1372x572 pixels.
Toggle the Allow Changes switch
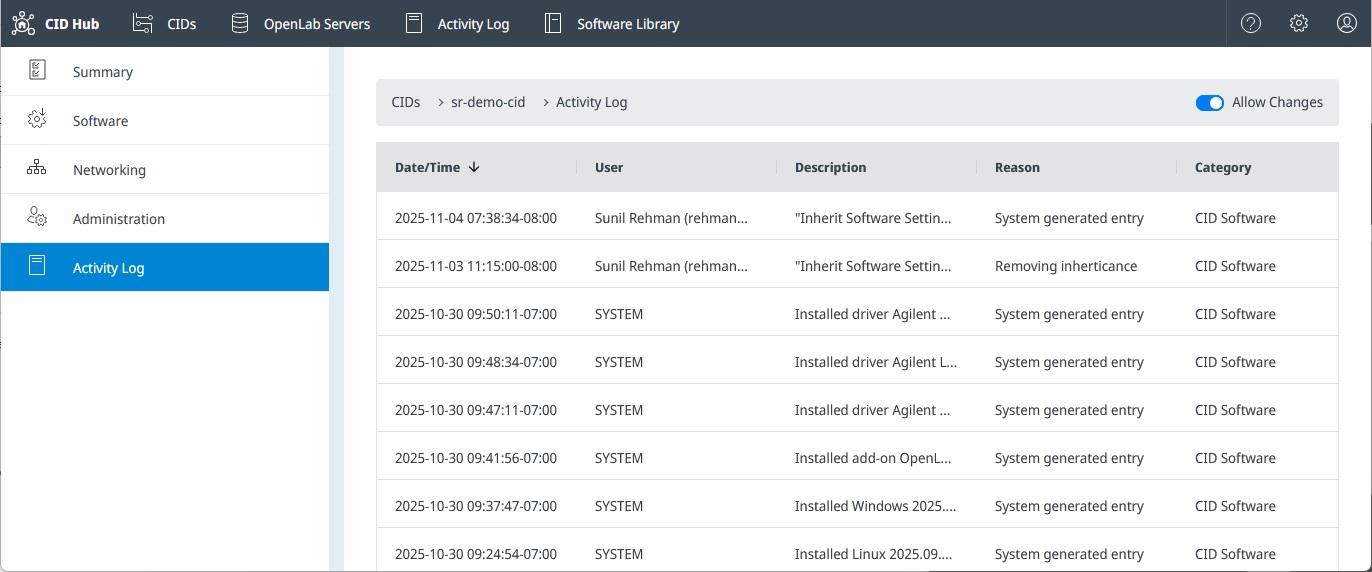1210,102
